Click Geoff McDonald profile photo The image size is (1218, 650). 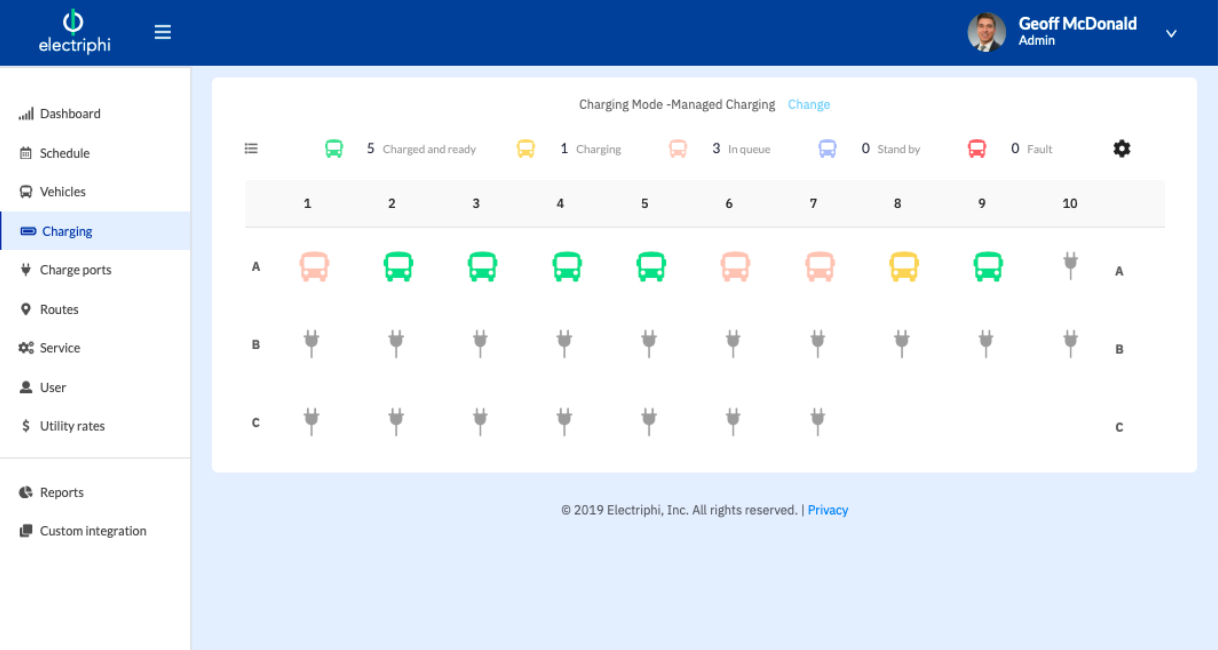click(x=986, y=32)
